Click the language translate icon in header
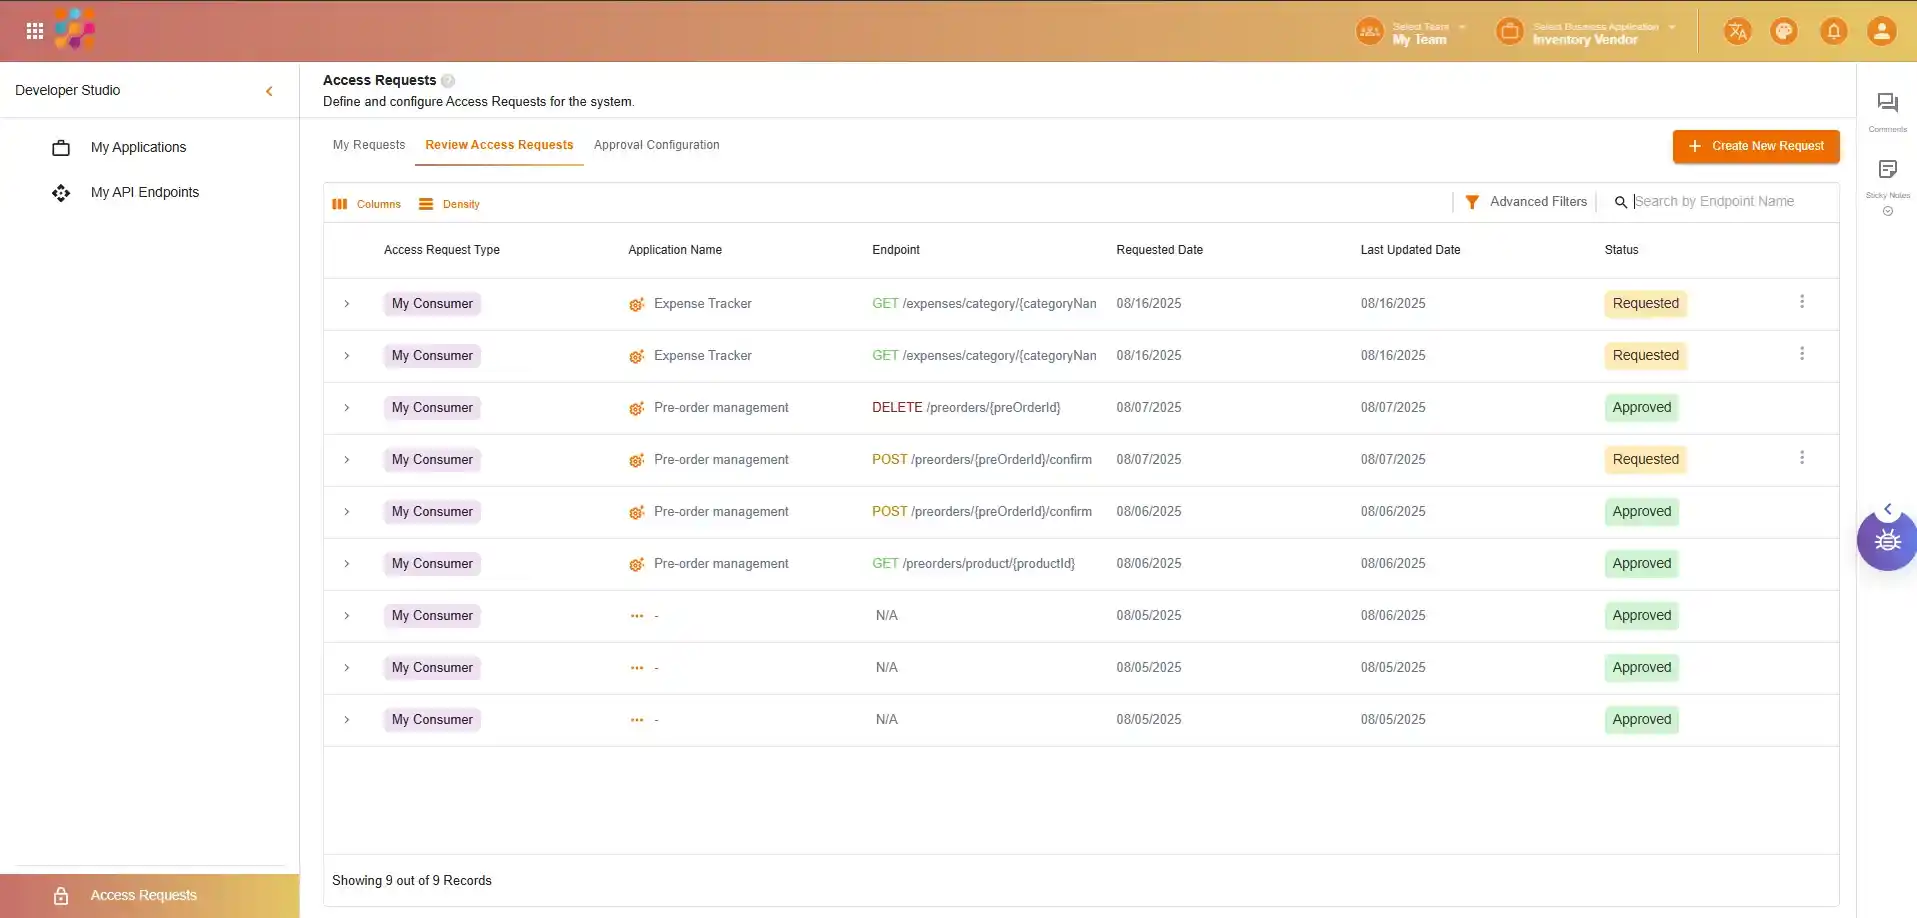The width and height of the screenshot is (1917, 918). click(1737, 32)
